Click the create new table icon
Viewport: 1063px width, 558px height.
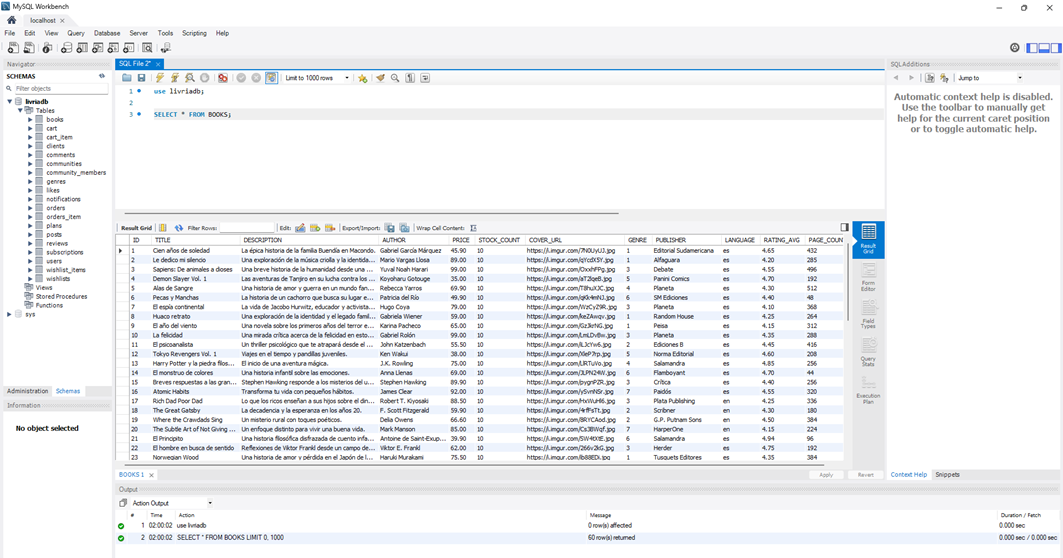tap(82, 48)
